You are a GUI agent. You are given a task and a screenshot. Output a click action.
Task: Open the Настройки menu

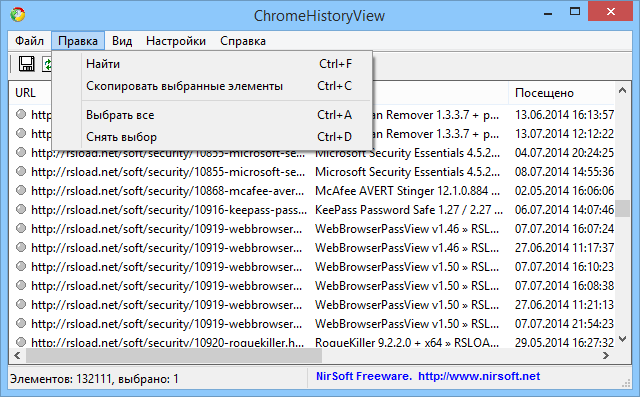pos(176,41)
